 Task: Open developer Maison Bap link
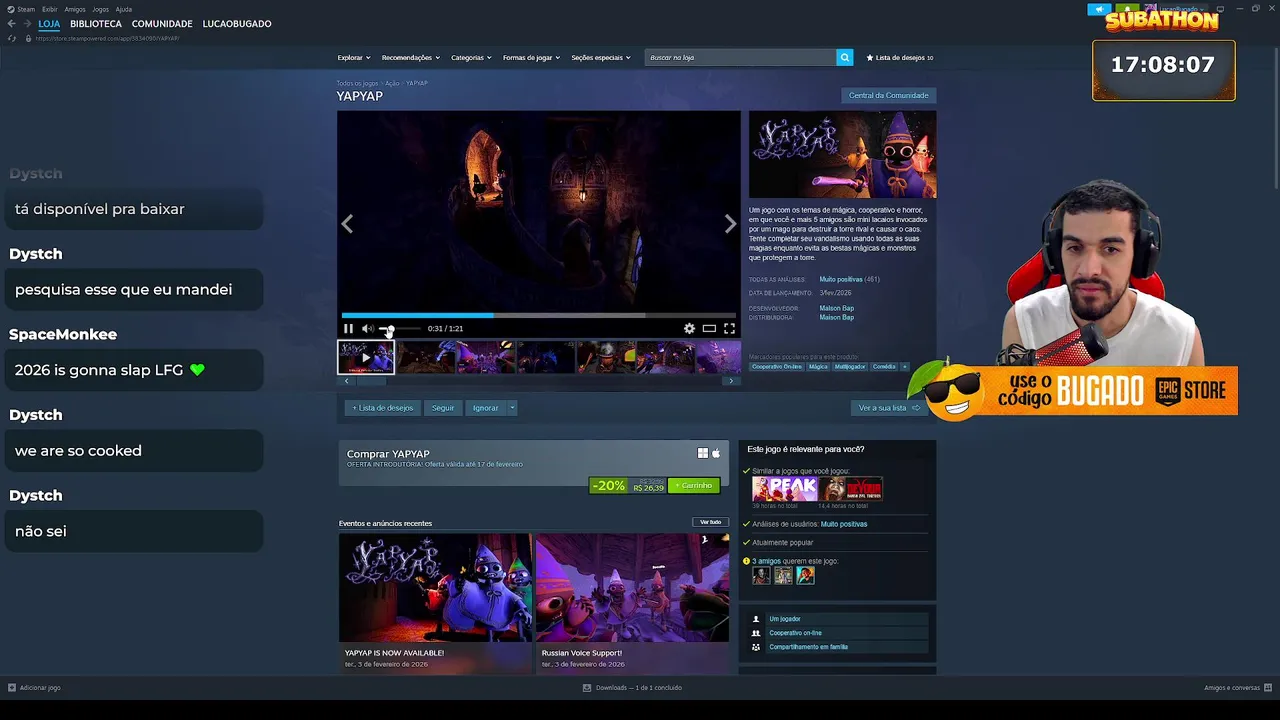[x=837, y=308]
